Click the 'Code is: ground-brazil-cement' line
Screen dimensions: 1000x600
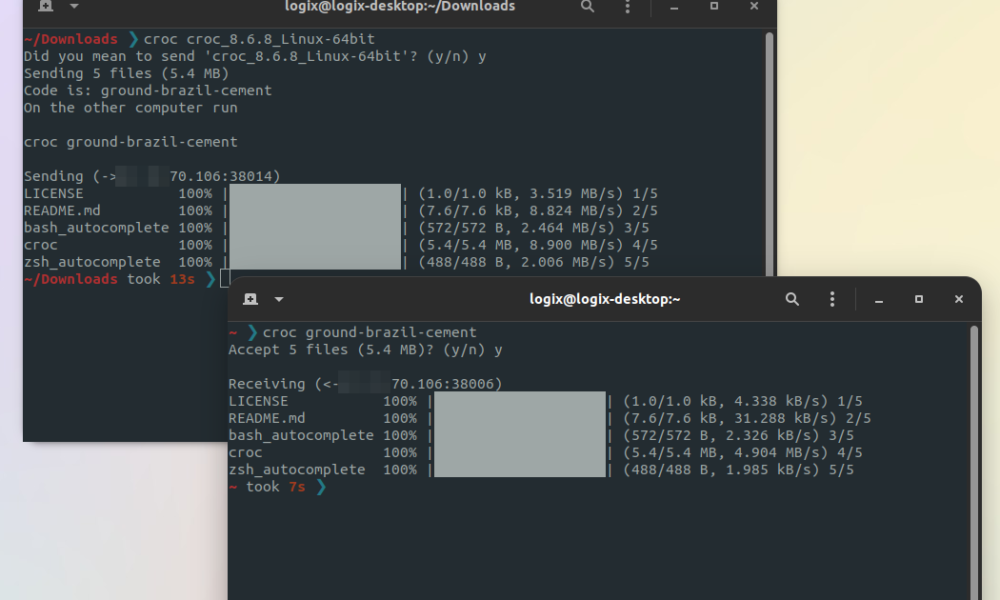pos(148,91)
